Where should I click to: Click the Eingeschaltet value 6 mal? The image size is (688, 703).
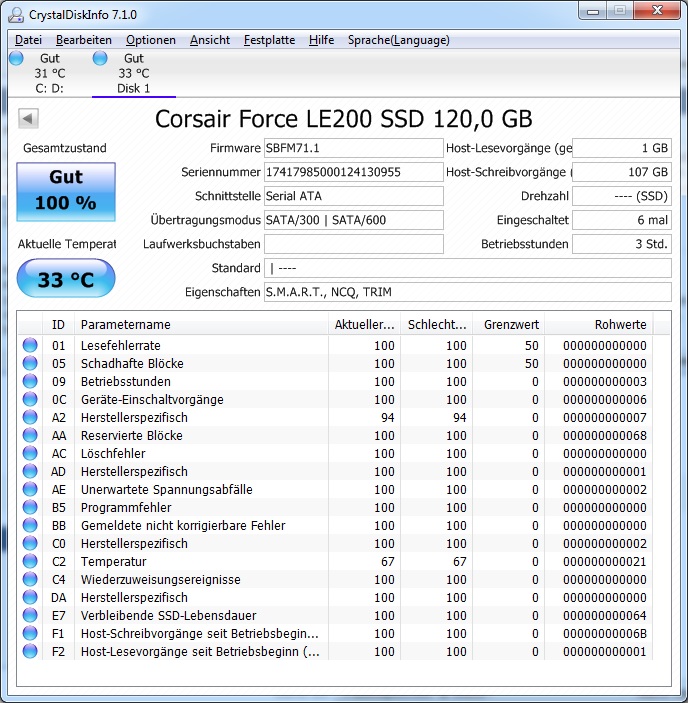[x=622, y=220]
